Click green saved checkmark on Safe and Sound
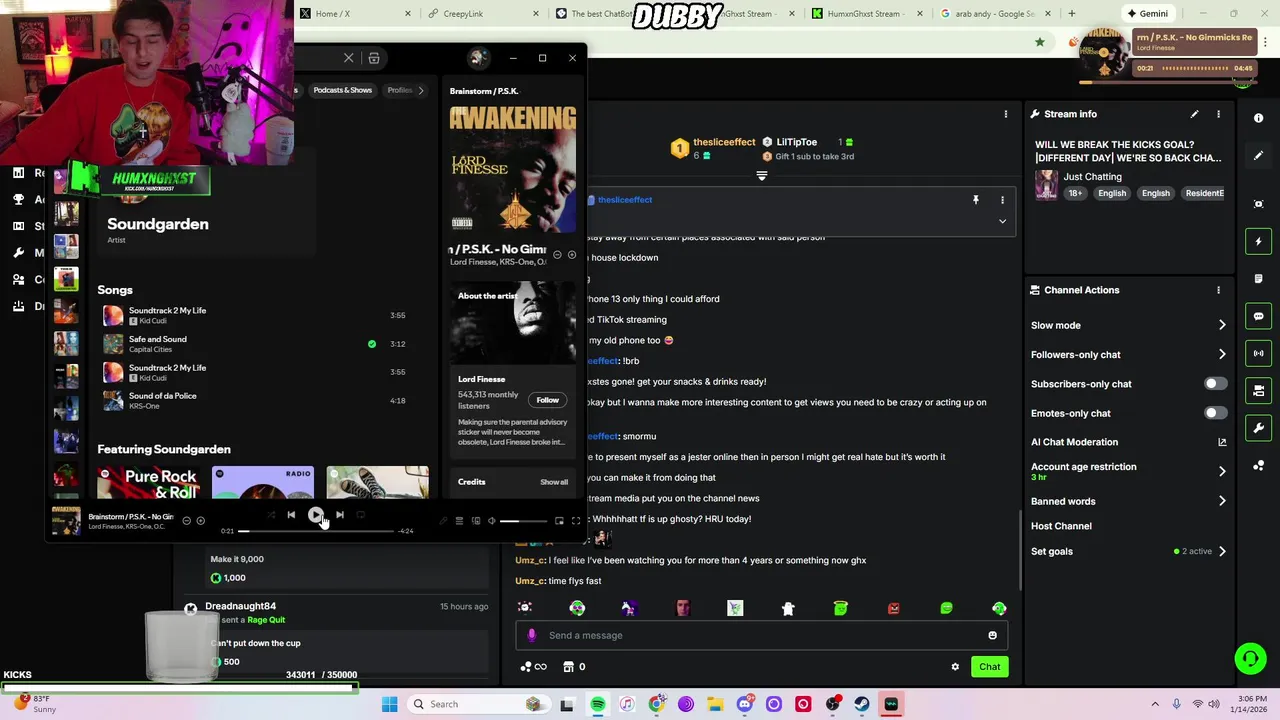Image resolution: width=1280 pixels, height=720 pixels. (372, 344)
